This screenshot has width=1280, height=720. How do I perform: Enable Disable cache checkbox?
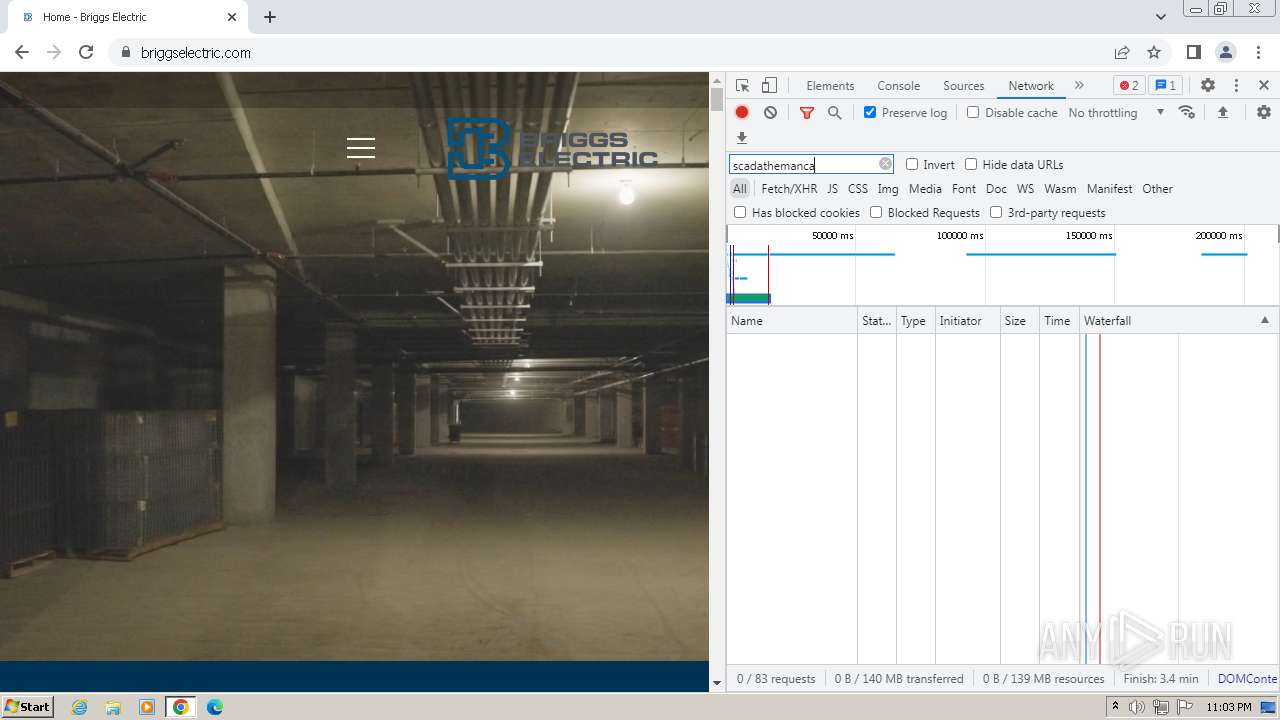point(973,112)
